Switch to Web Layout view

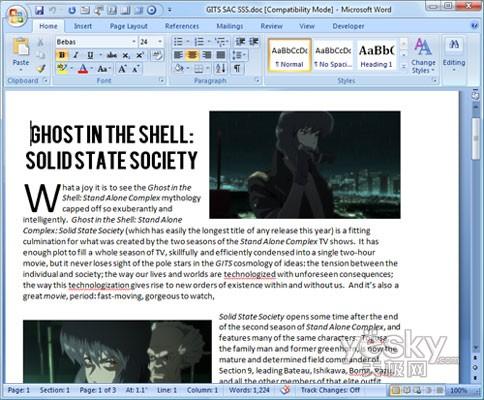coord(418,390)
